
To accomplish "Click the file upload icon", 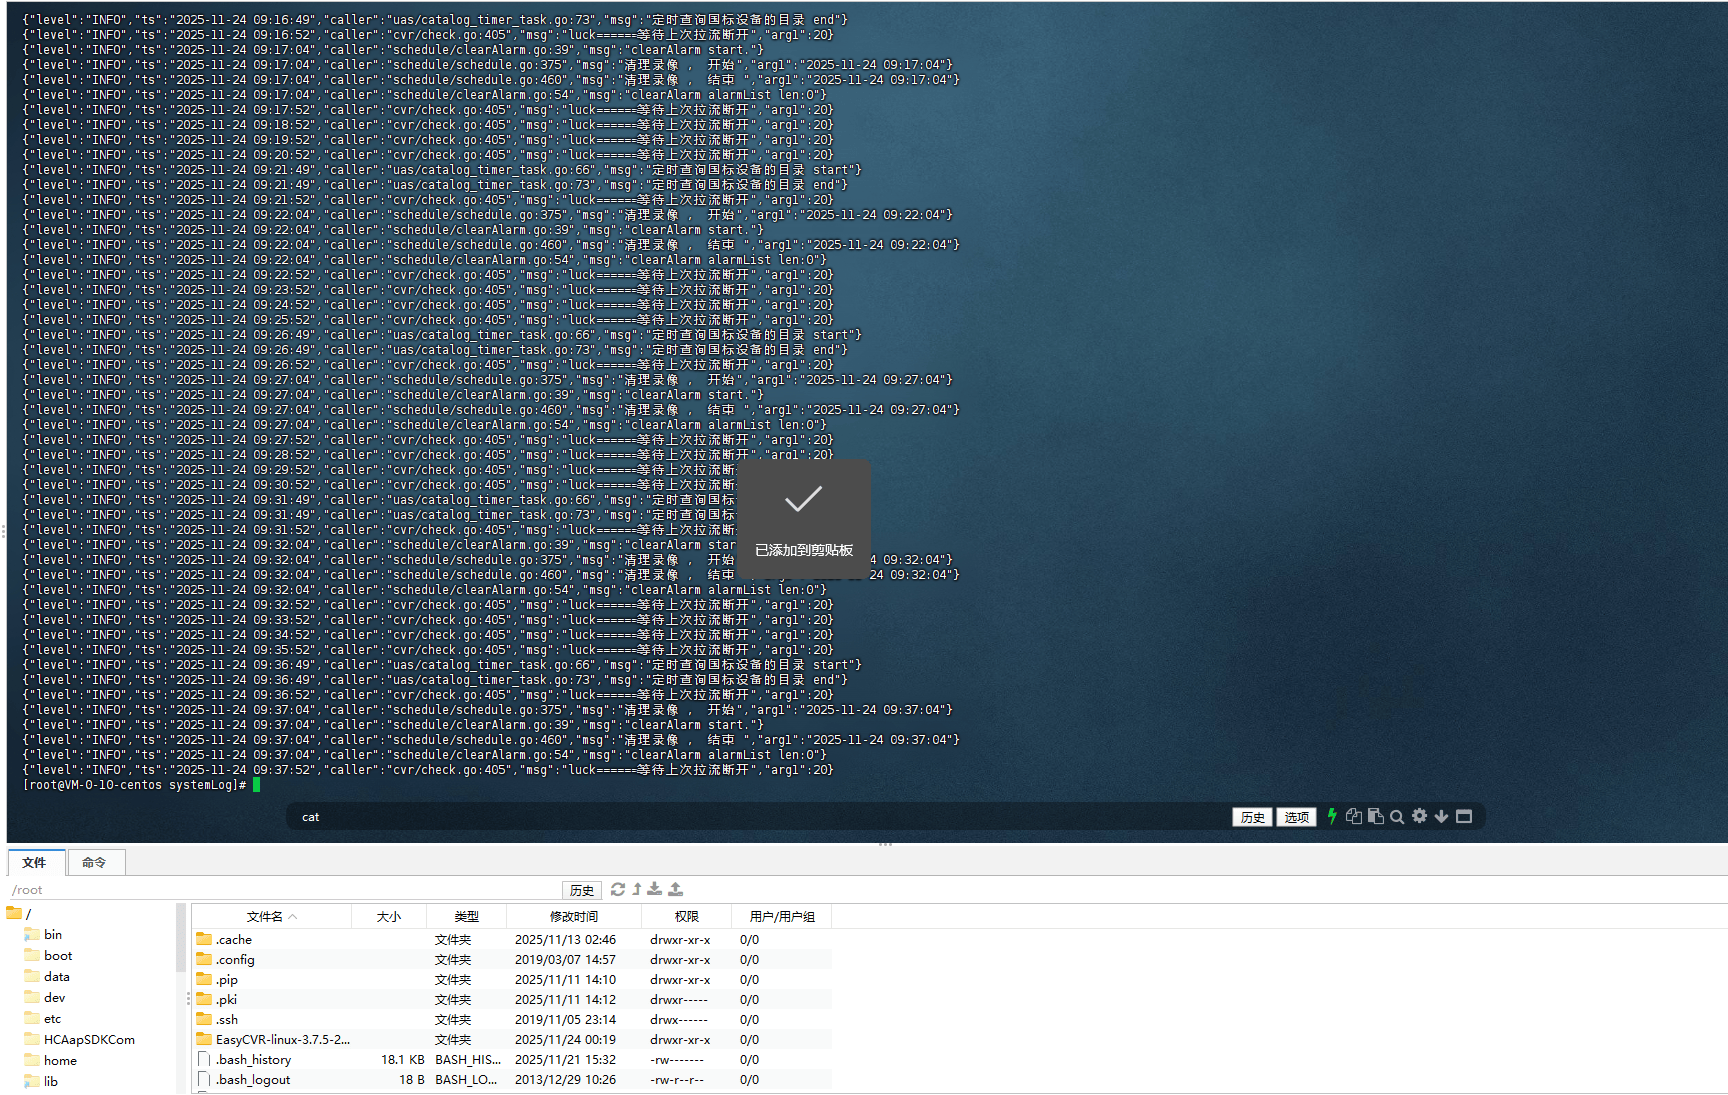I will click(x=676, y=889).
